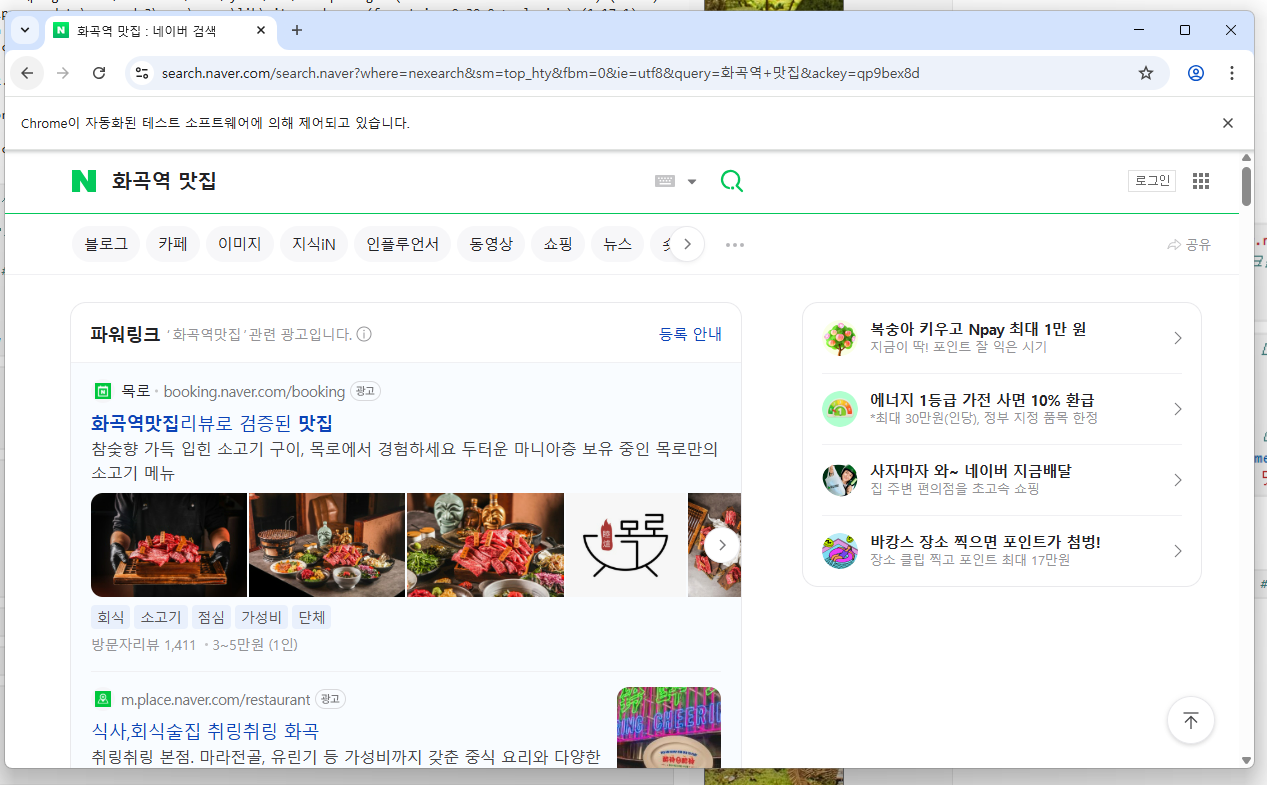
Task: Expand chevron of 바캉스 장소 promo row
Action: pyautogui.click(x=1177, y=551)
